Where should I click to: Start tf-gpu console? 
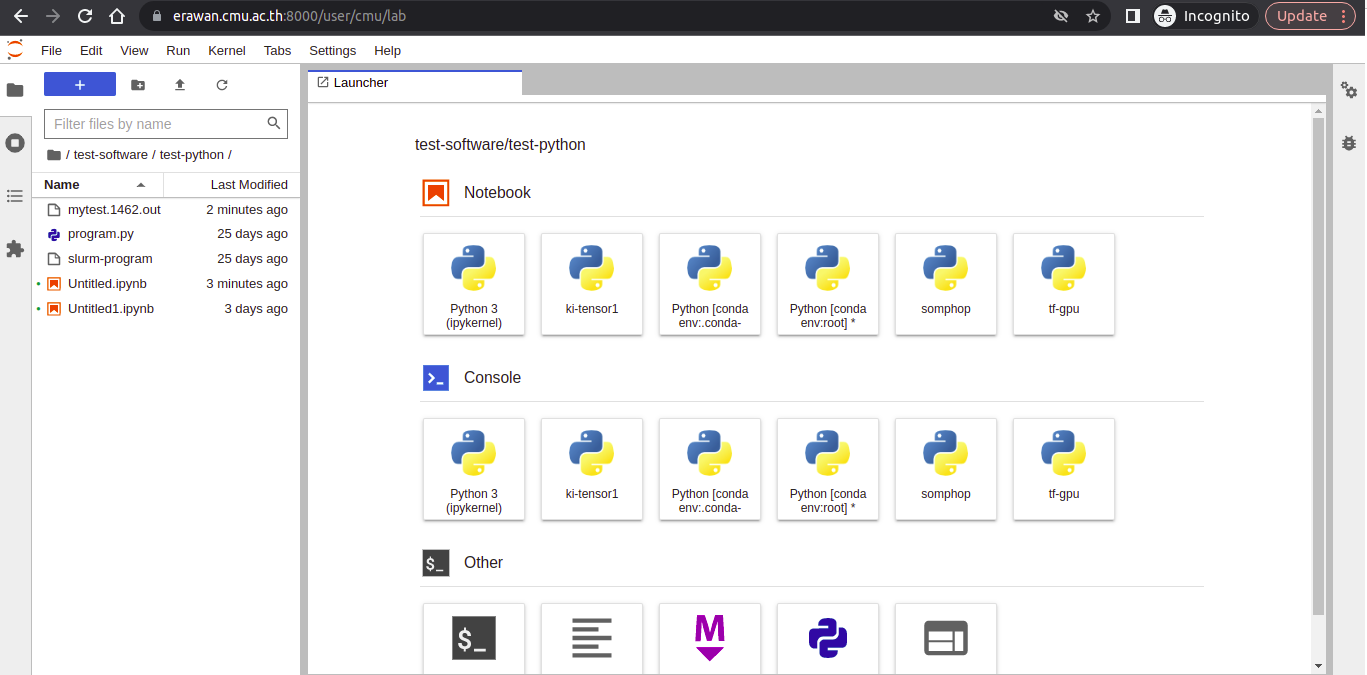[x=1064, y=469]
